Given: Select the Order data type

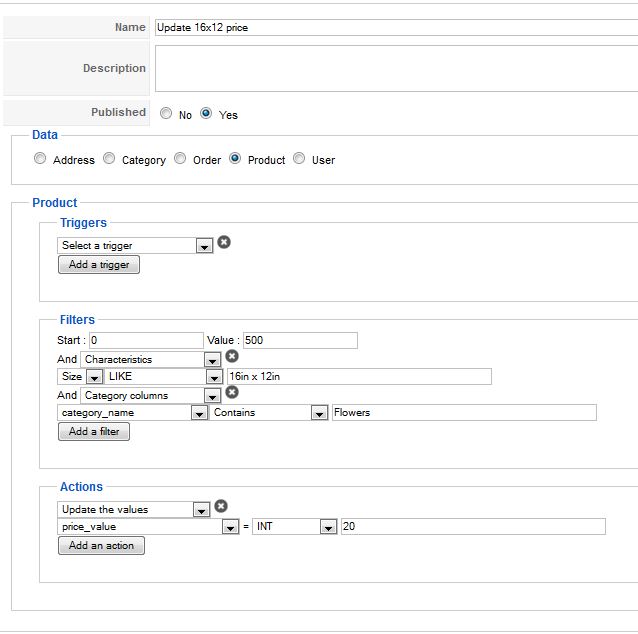Looking at the screenshot, I should click(x=180, y=159).
